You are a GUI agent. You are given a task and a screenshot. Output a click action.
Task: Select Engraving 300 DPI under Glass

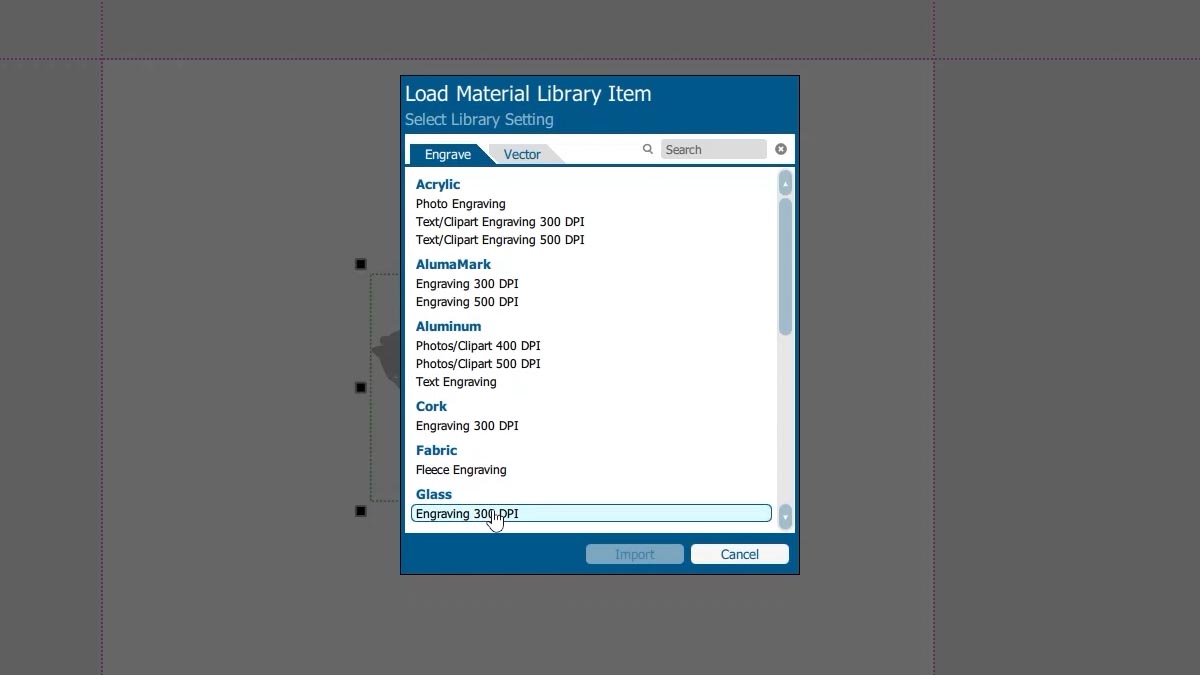click(x=467, y=513)
